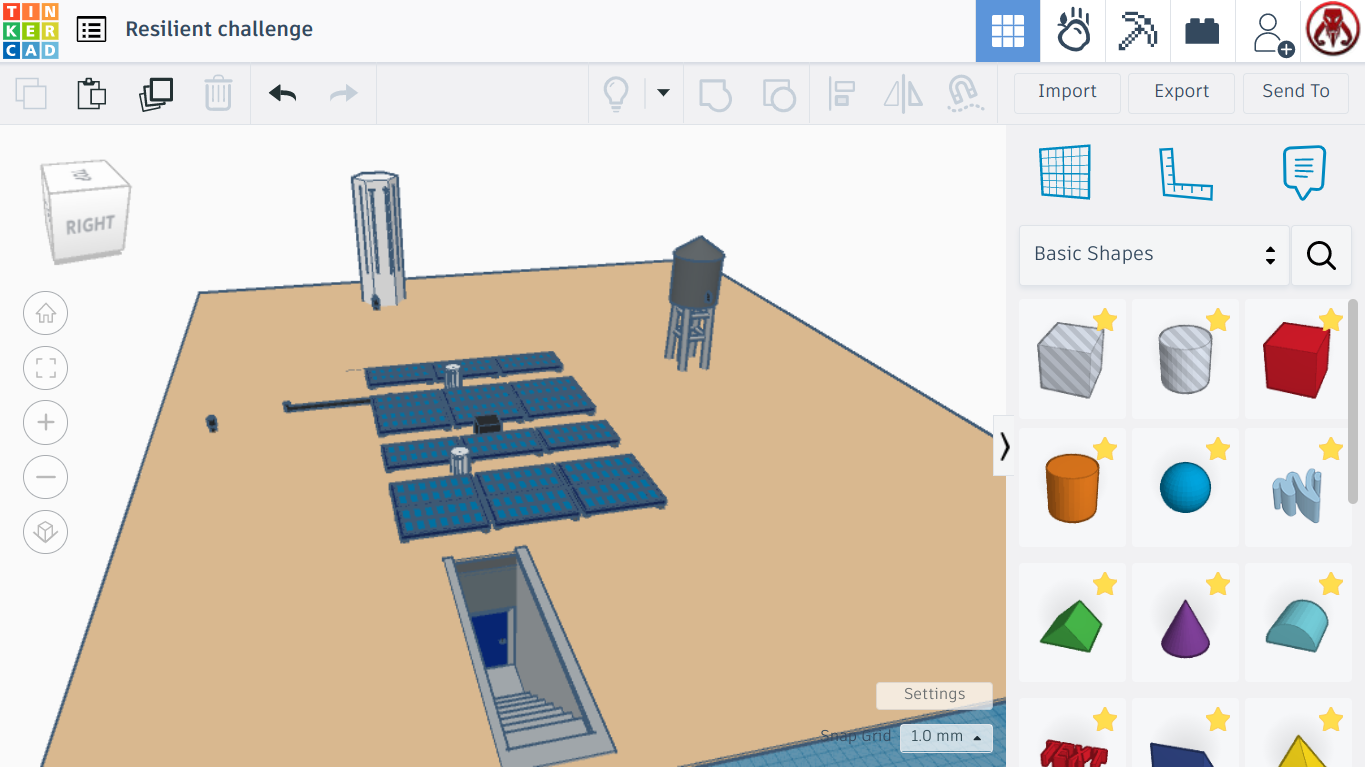This screenshot has width=1365, height=767.
Task: Collapse the shapes panel chevron
Action: coord(1004,446)
